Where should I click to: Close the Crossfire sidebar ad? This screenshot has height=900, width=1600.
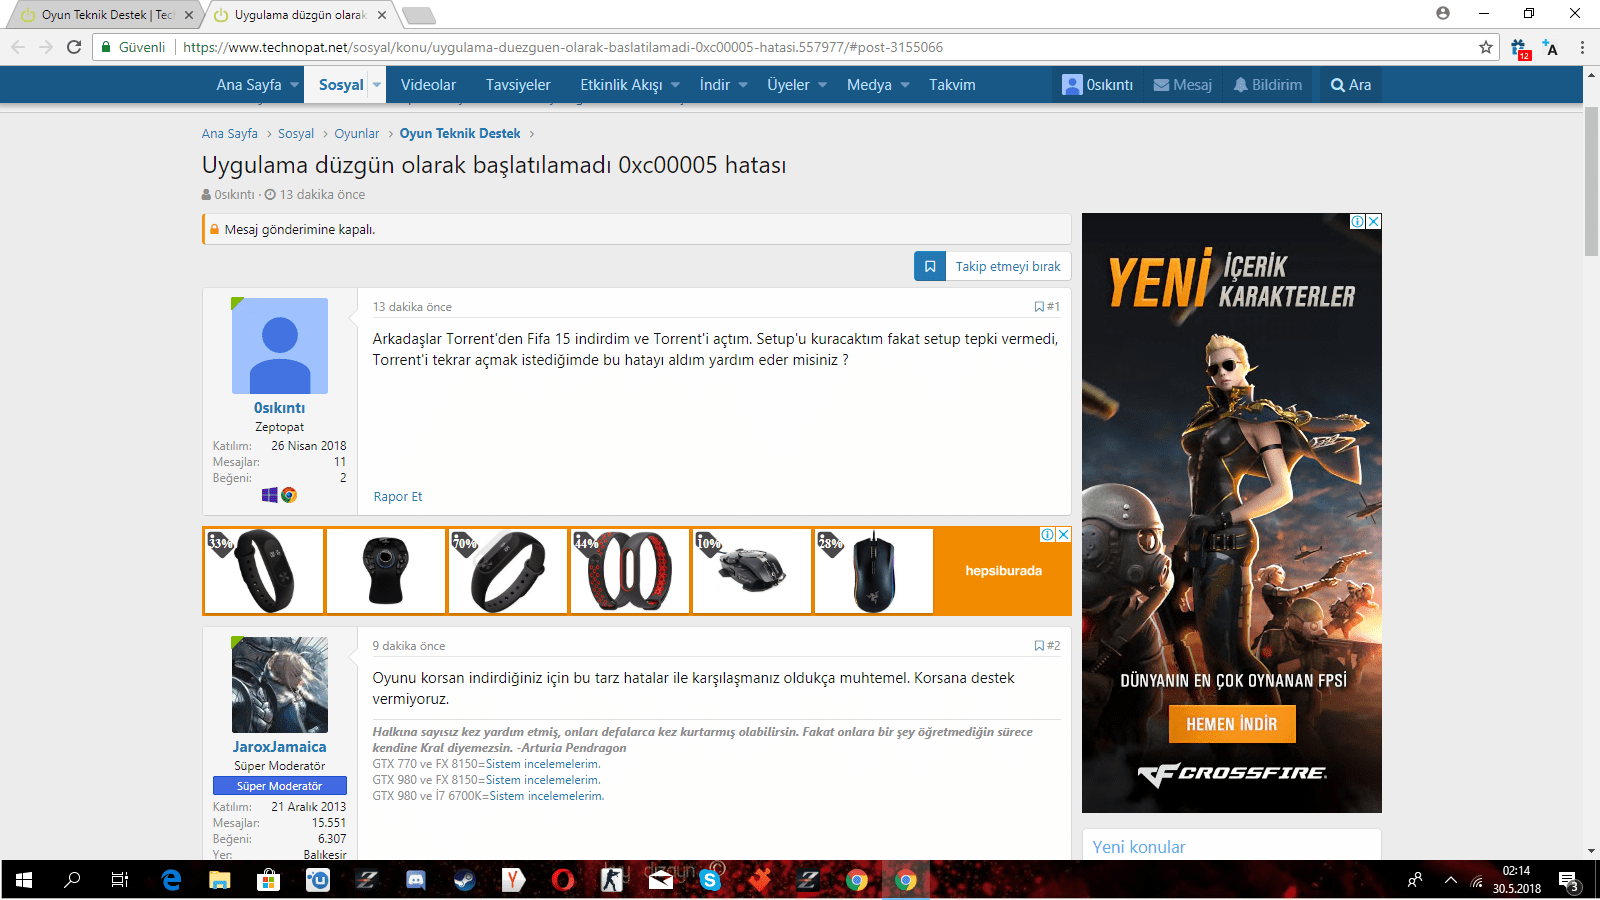(1374, 222)
